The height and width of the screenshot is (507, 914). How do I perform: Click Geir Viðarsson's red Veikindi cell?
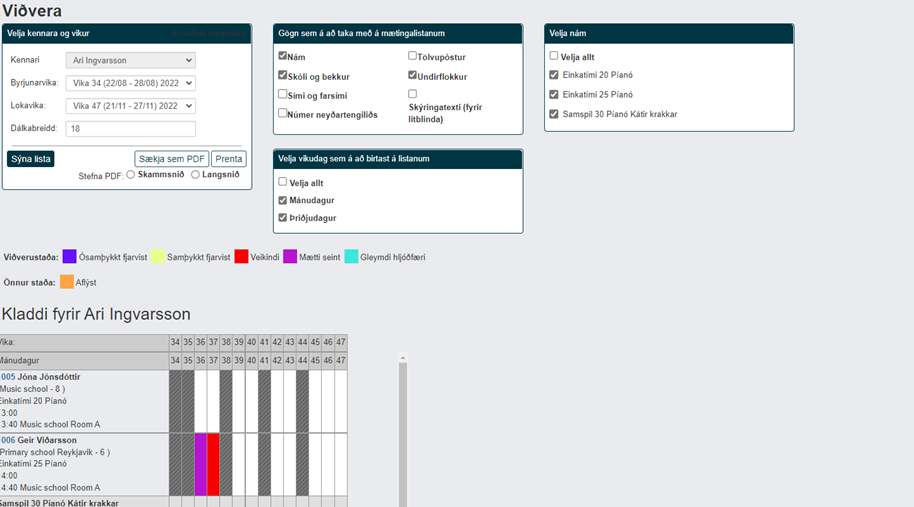213,464
